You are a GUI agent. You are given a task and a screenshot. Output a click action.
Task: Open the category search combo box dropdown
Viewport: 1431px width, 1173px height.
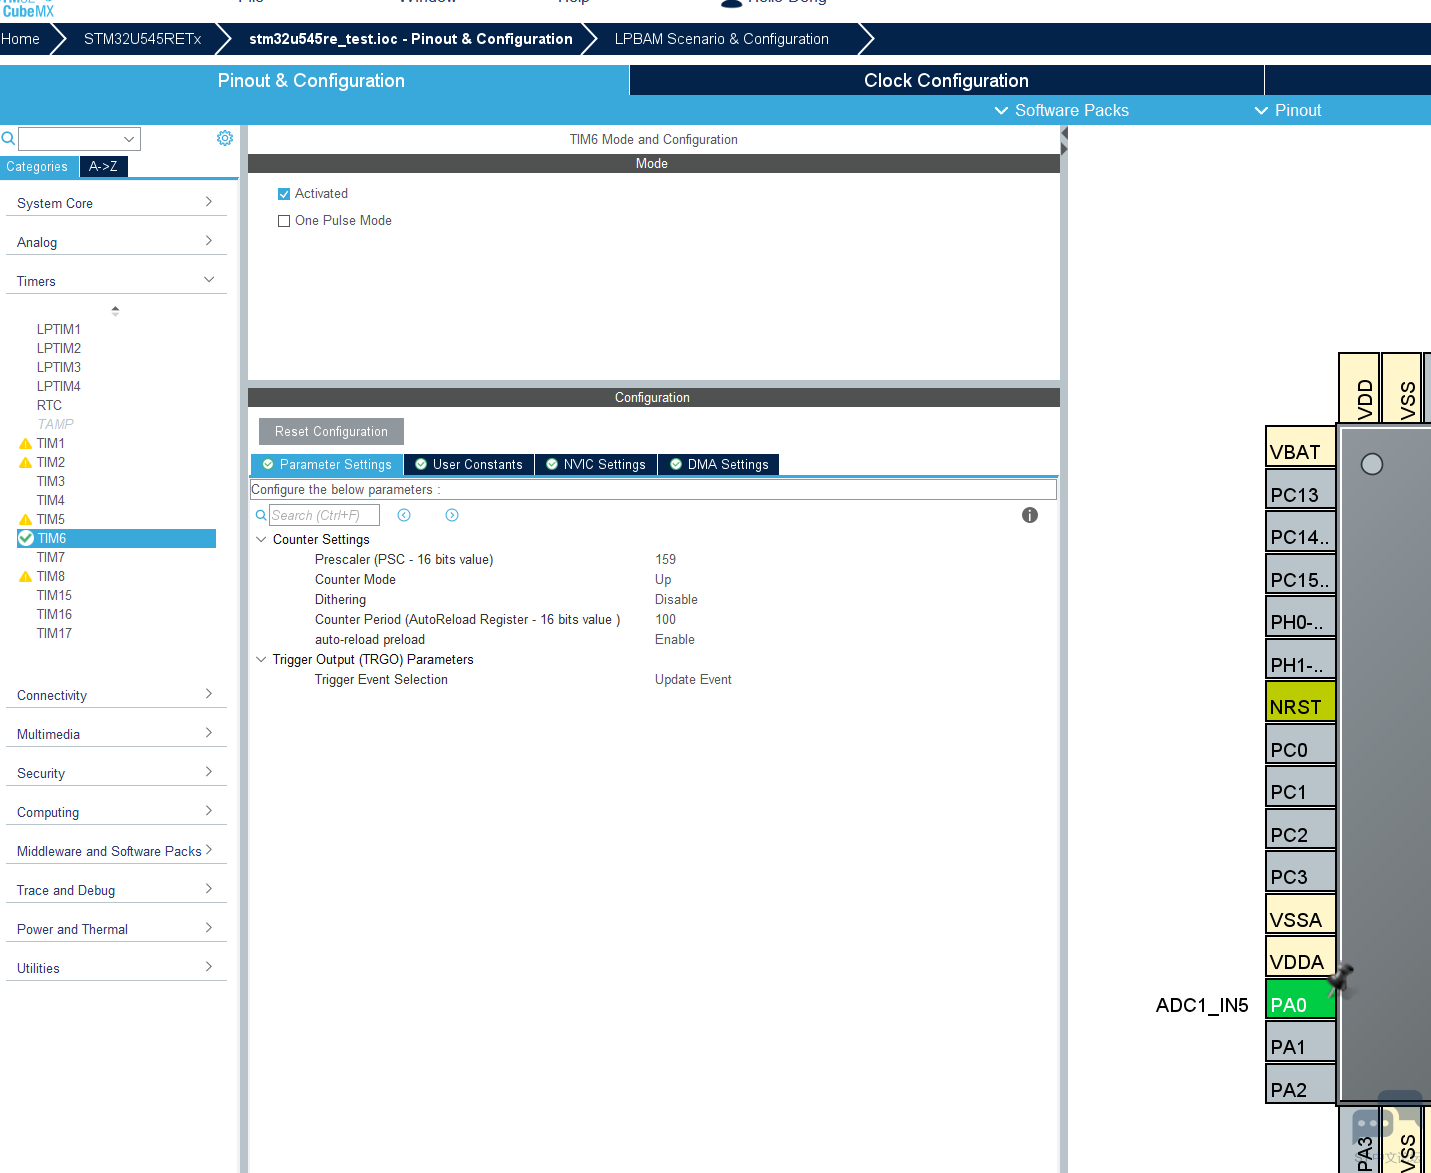click(x=129, y=139)
